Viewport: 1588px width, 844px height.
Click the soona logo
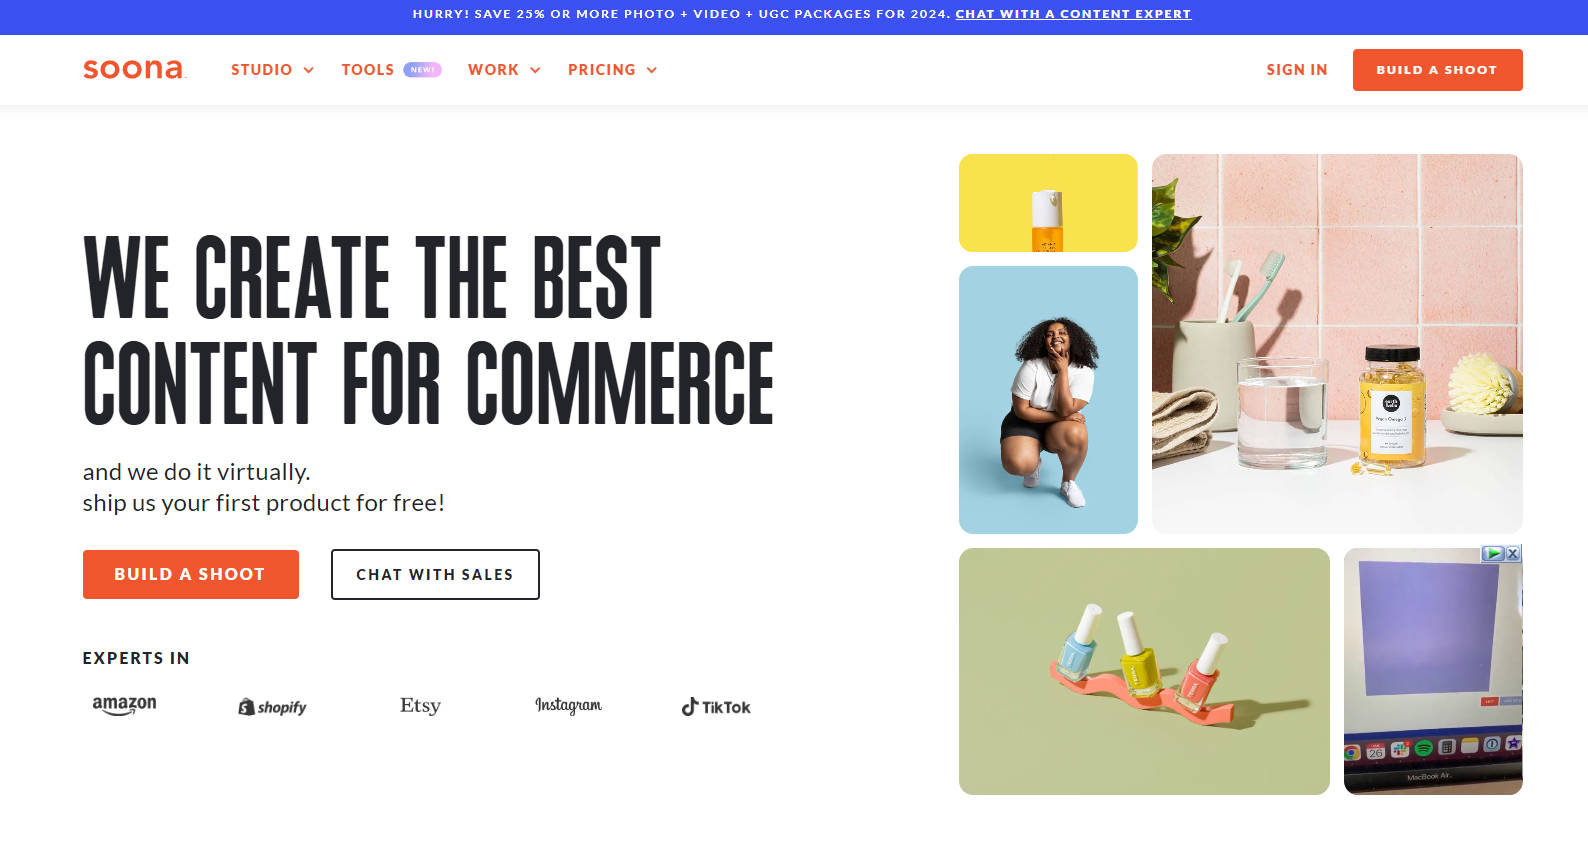tap(134, 69)
